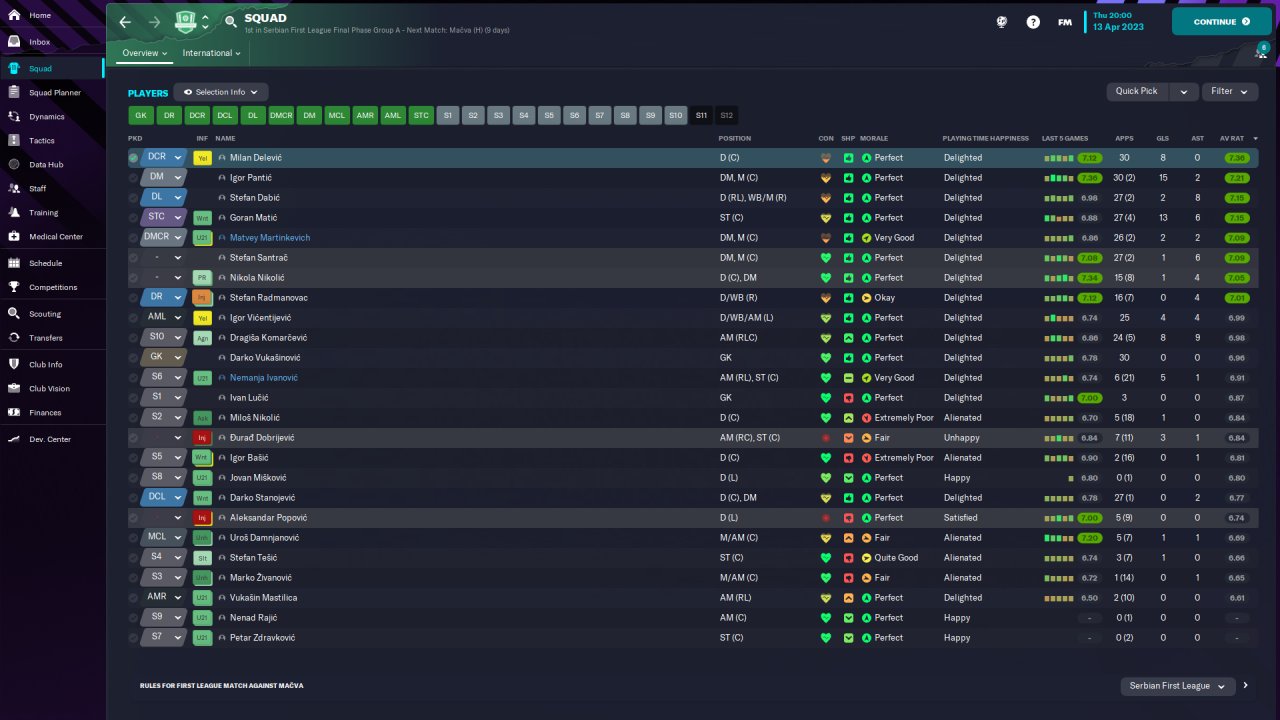Screen dimensions: 1280x720
Task: Click Nikola Nikolić's PR status badge
Action: click(202, 278)
